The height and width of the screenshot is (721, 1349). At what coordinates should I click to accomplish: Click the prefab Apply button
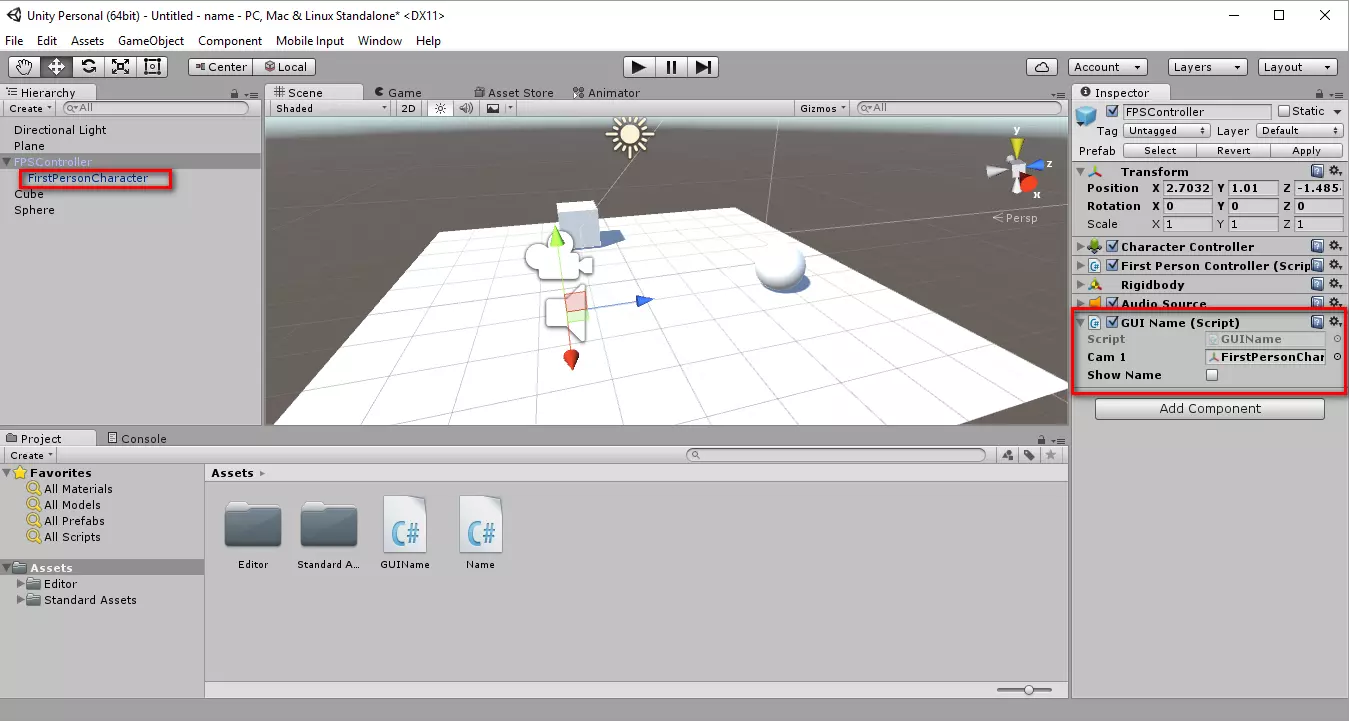[1306, 150]
